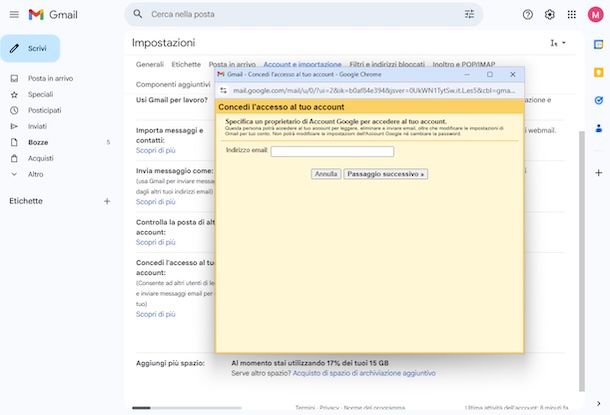Switch to Posta in arrivo settings tab
Image resolution: width=610 pixels, height=415 pixels.
click(232, 64)
